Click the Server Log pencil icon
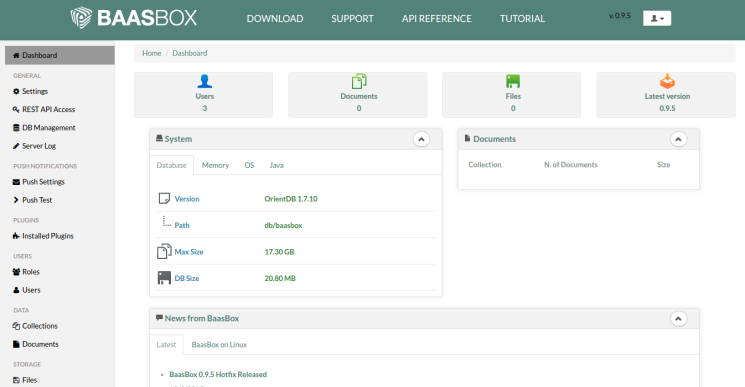Viewport: 745px width, 387px height. [16, 146]
